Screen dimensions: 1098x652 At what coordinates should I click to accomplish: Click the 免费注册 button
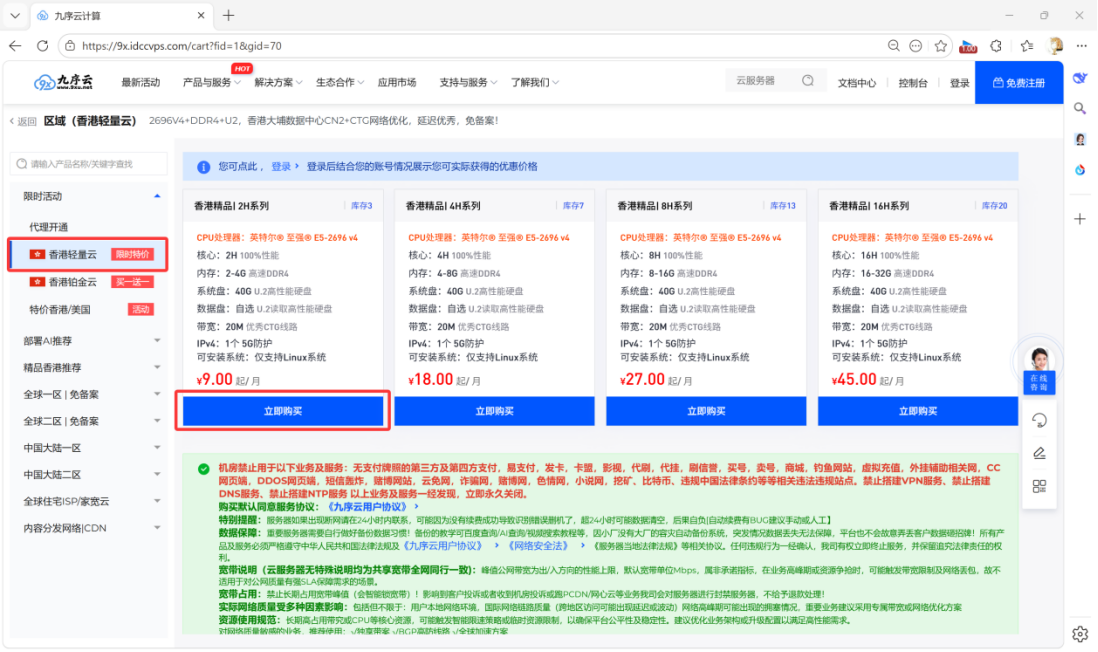point(1019,83)
